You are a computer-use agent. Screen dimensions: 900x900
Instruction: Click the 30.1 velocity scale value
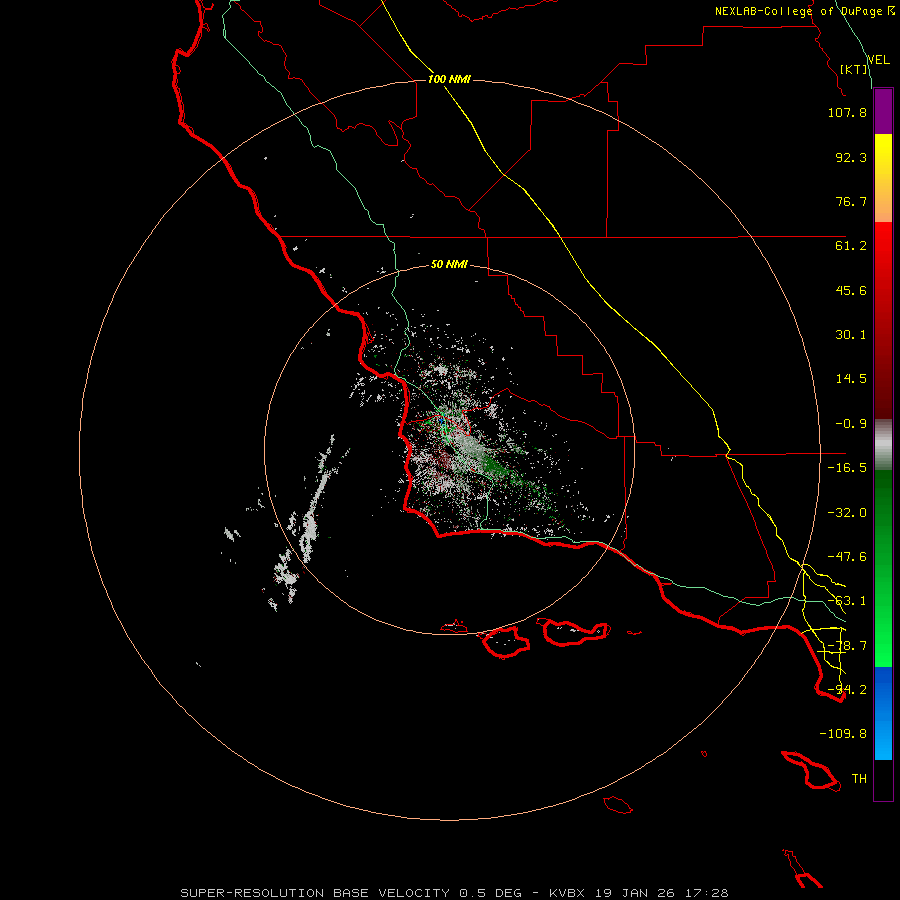pos(851,335)
